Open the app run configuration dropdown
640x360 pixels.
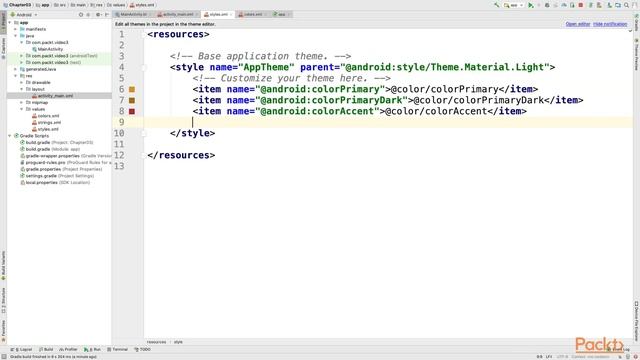(x=513, y=5)
